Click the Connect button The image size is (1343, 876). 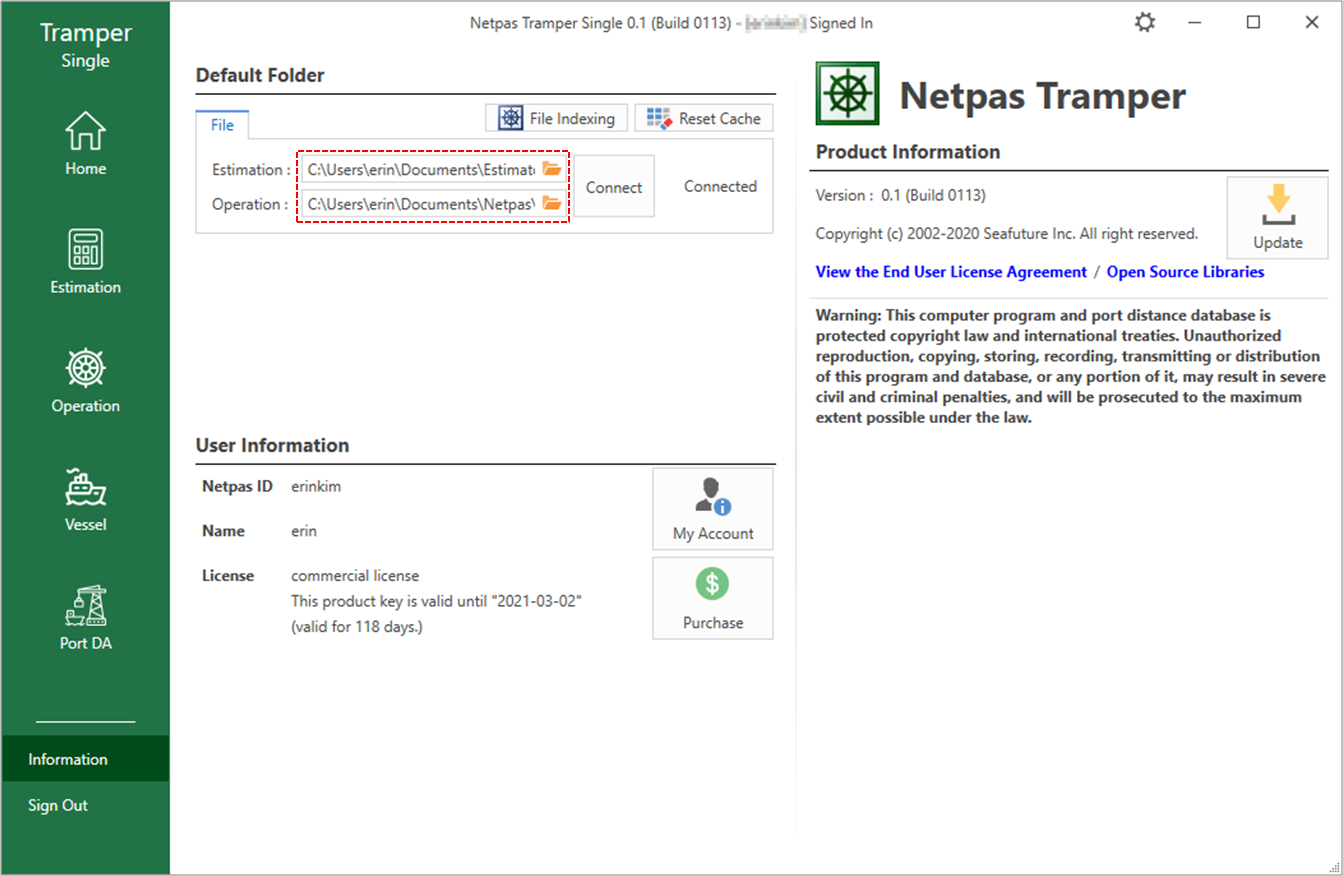click(614, 186)
